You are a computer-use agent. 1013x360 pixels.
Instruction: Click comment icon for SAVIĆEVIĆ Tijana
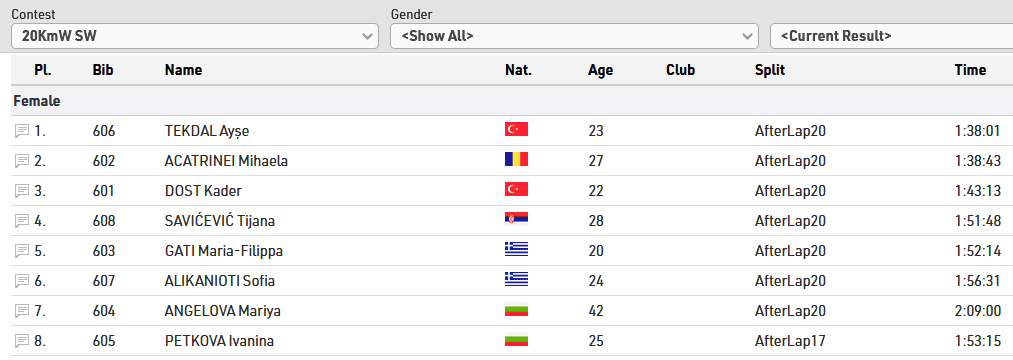(22, 221)
